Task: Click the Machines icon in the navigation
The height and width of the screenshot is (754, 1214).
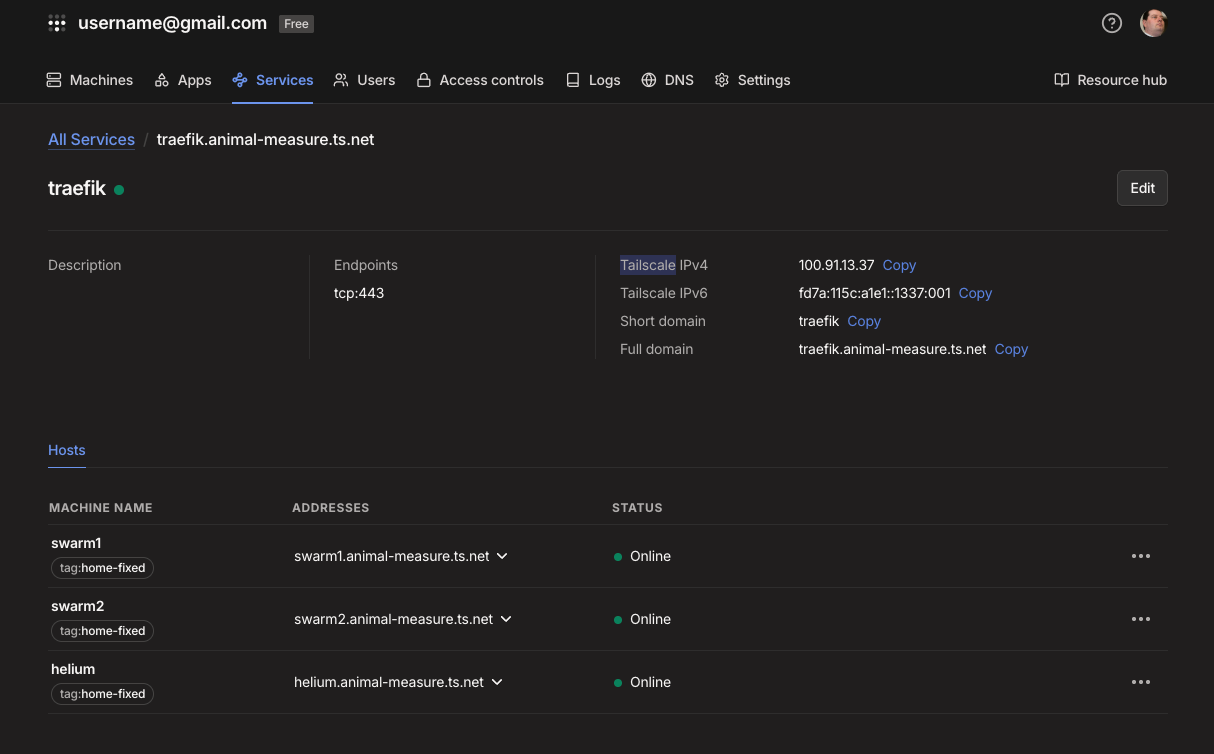Action: tap(54, 80)
